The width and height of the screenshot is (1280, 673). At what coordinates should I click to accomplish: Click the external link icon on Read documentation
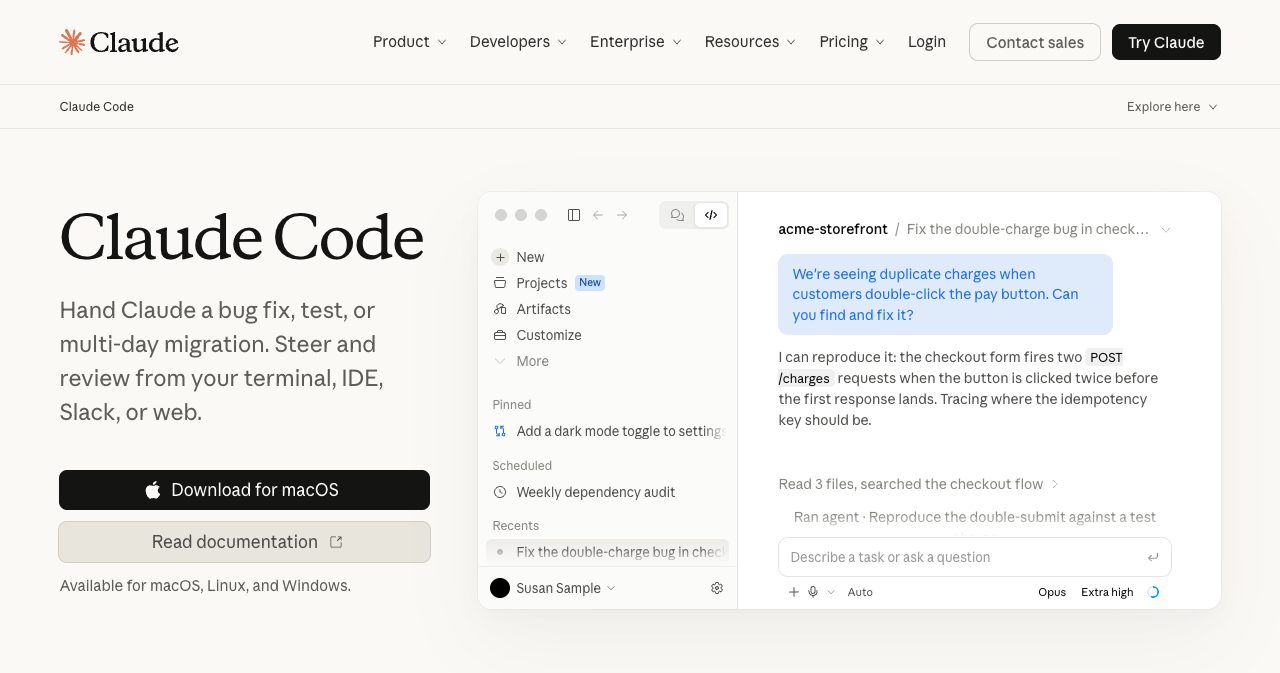336,542
